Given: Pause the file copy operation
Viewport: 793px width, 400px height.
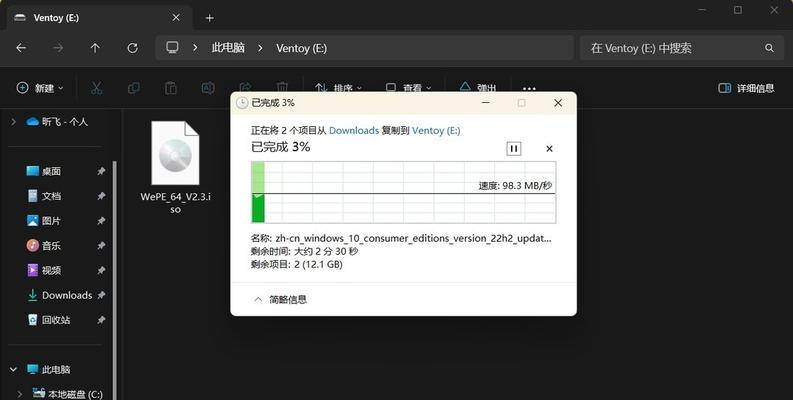Looking at the screenshot, I should pyautogui.click(x=513, y=148).
